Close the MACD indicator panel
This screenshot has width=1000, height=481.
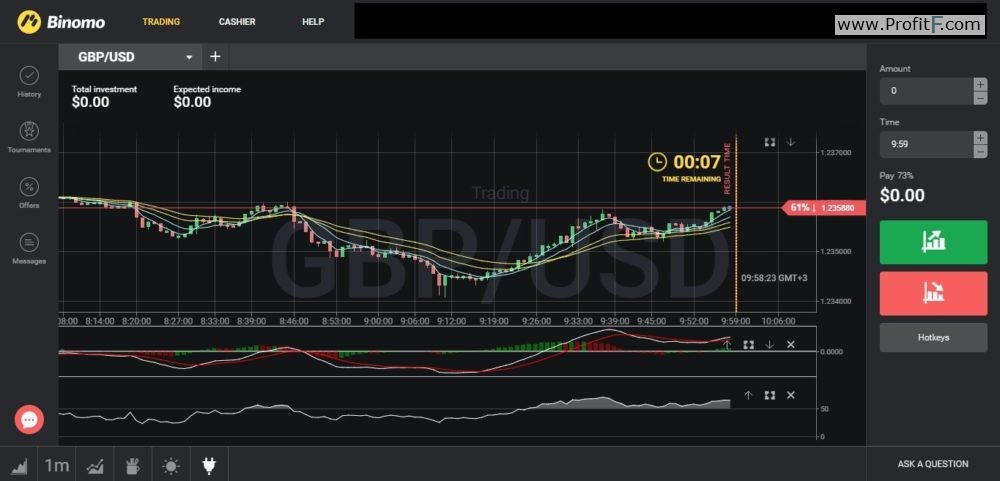pyautogui.click(x=791, y=344)
